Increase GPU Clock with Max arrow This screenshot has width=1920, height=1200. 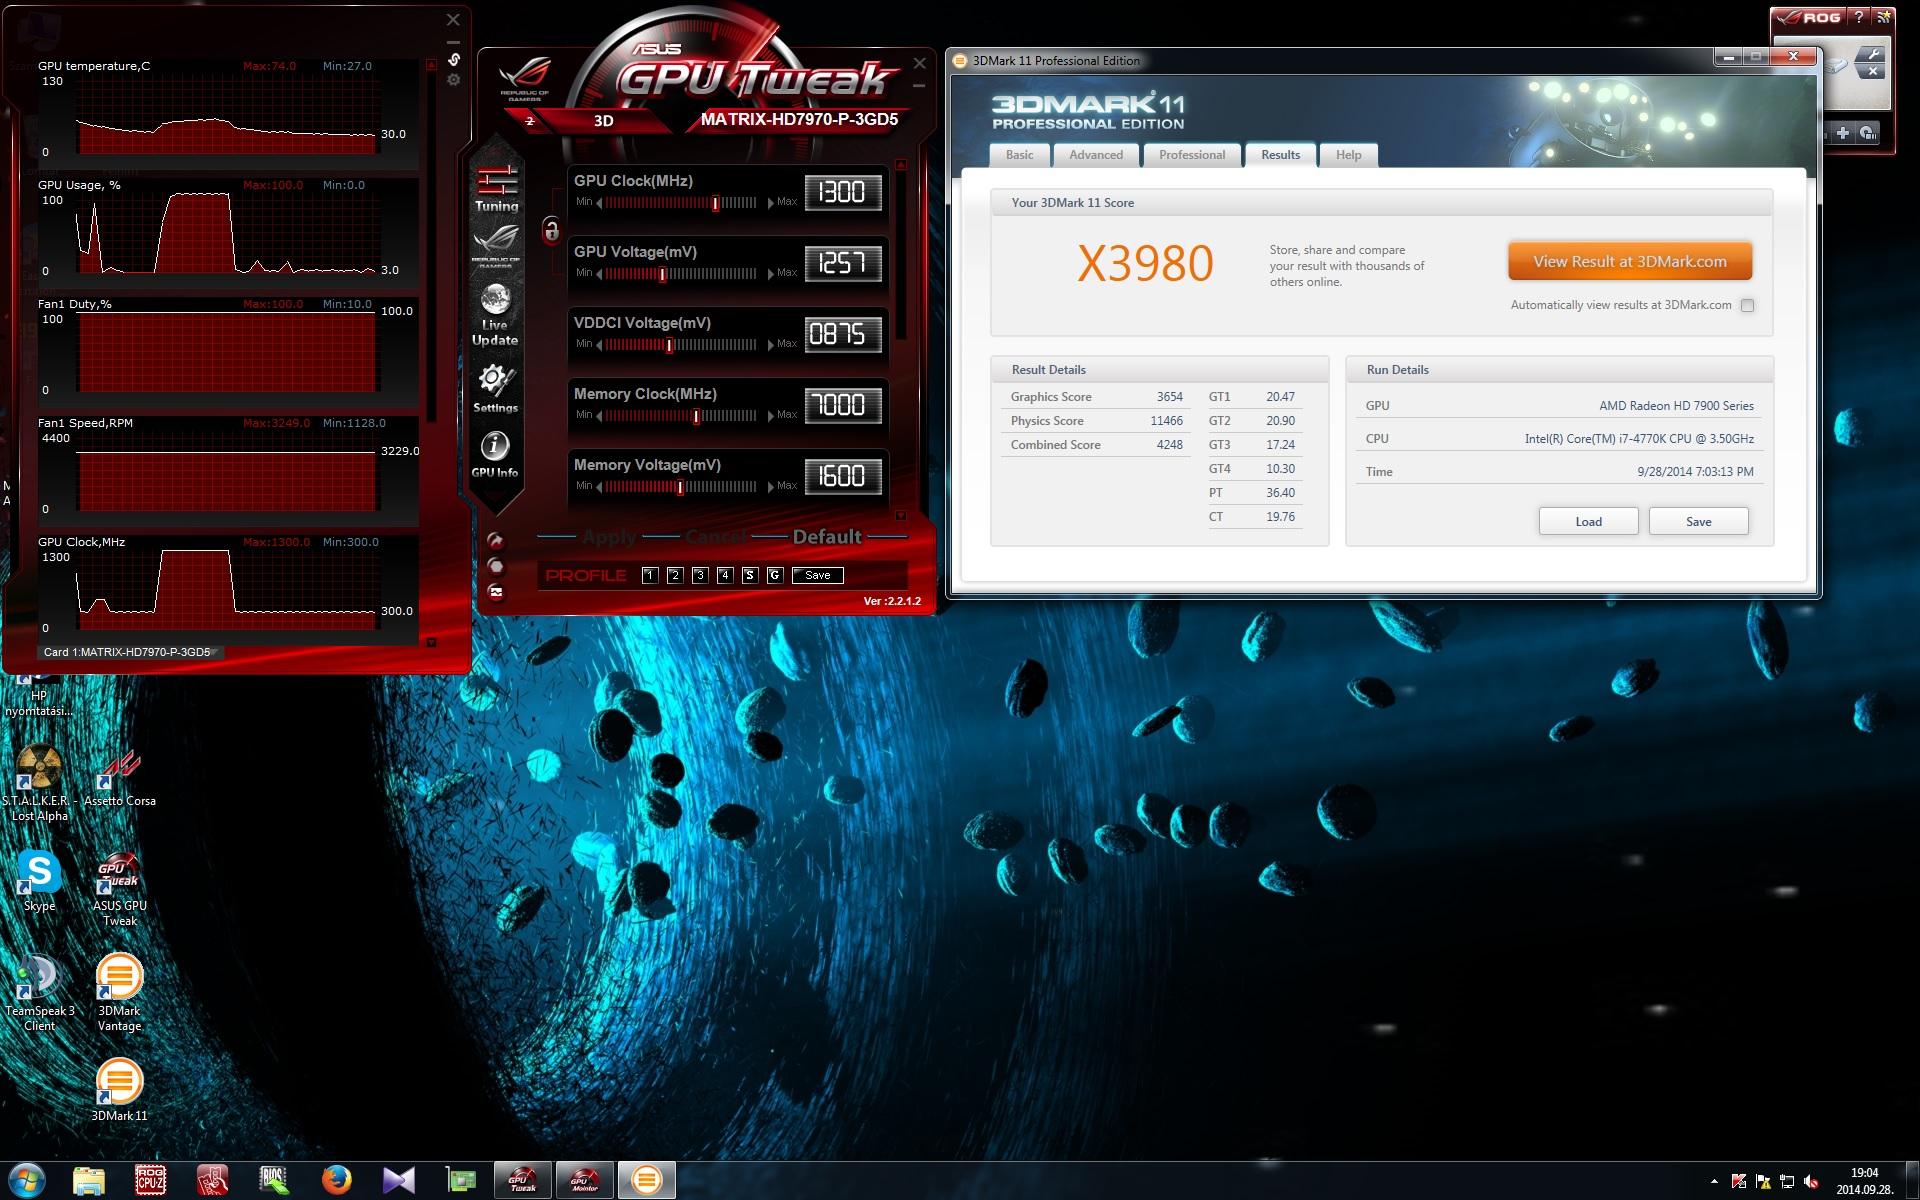pos(771,203)
